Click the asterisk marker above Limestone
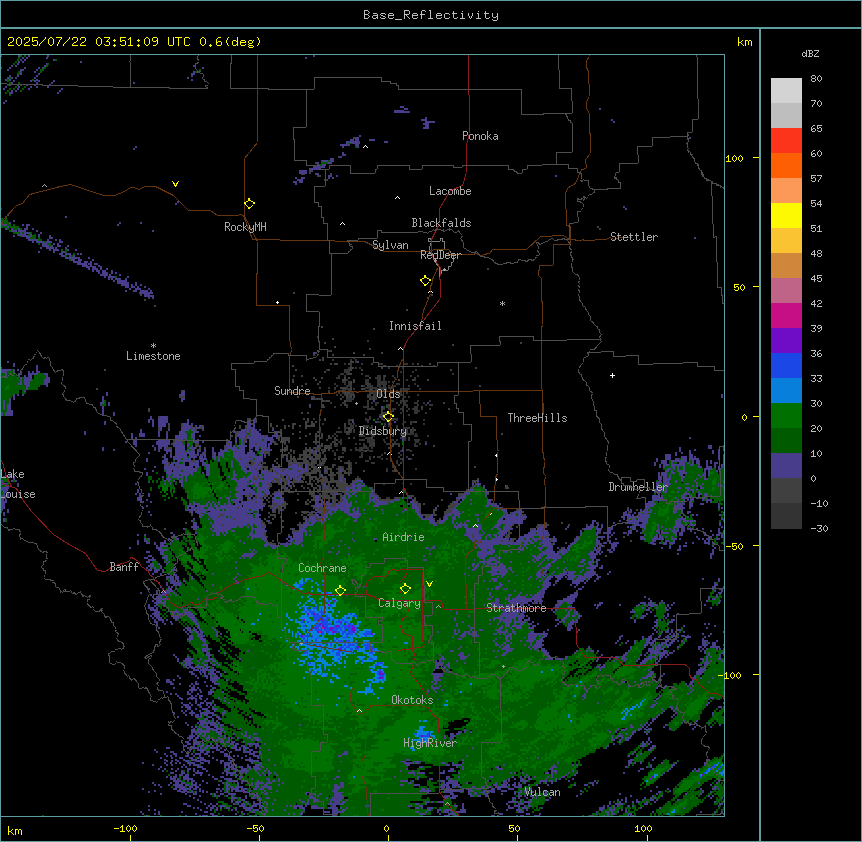This screenshot has height=842, width=862. pos(153,346)
